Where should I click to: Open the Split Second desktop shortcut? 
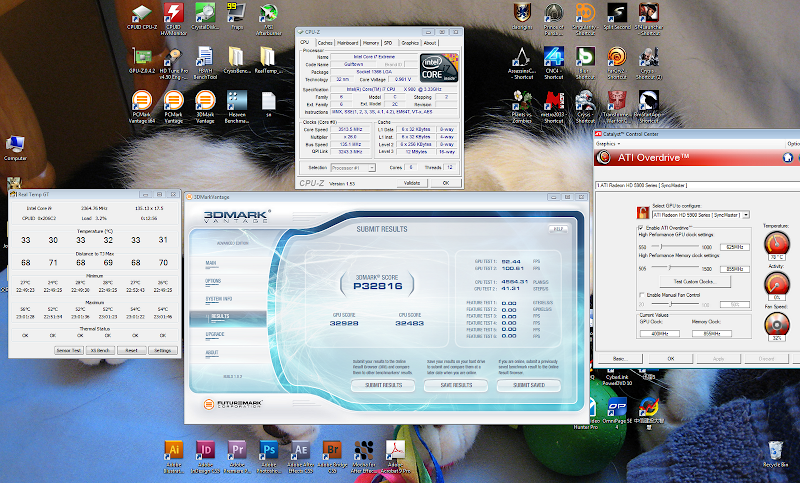click(x=617, y=17)
